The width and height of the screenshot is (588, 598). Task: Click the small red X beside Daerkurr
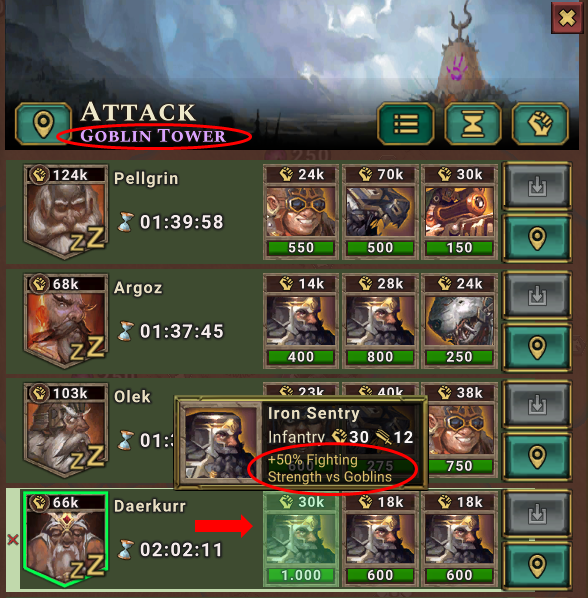click(x=13, y=539)
